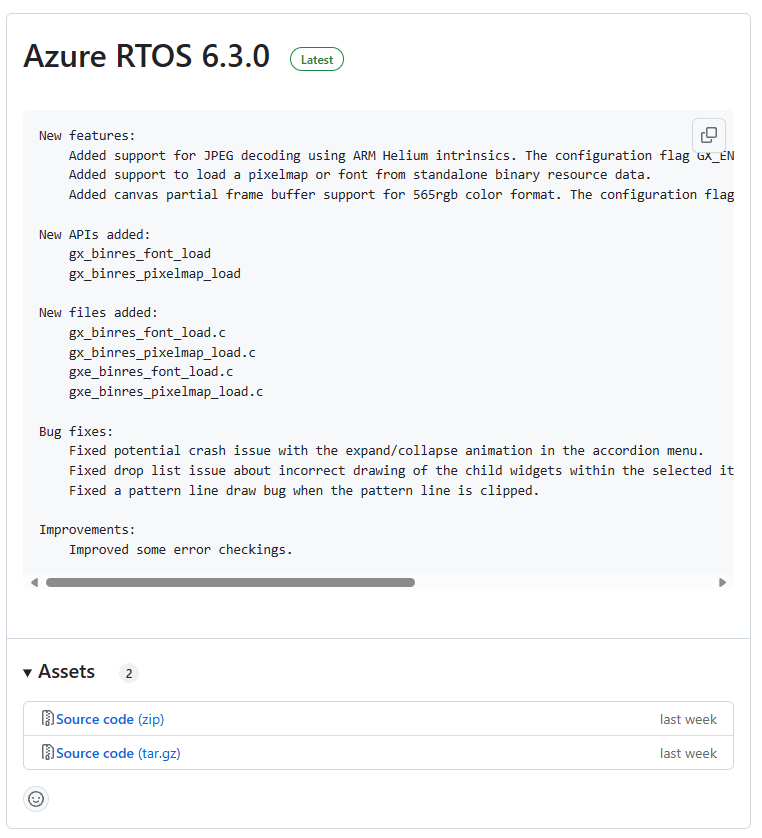Copy the release notes with the copy icon
This screenshot has height=838, width=762.
click(x=709, y=135)
